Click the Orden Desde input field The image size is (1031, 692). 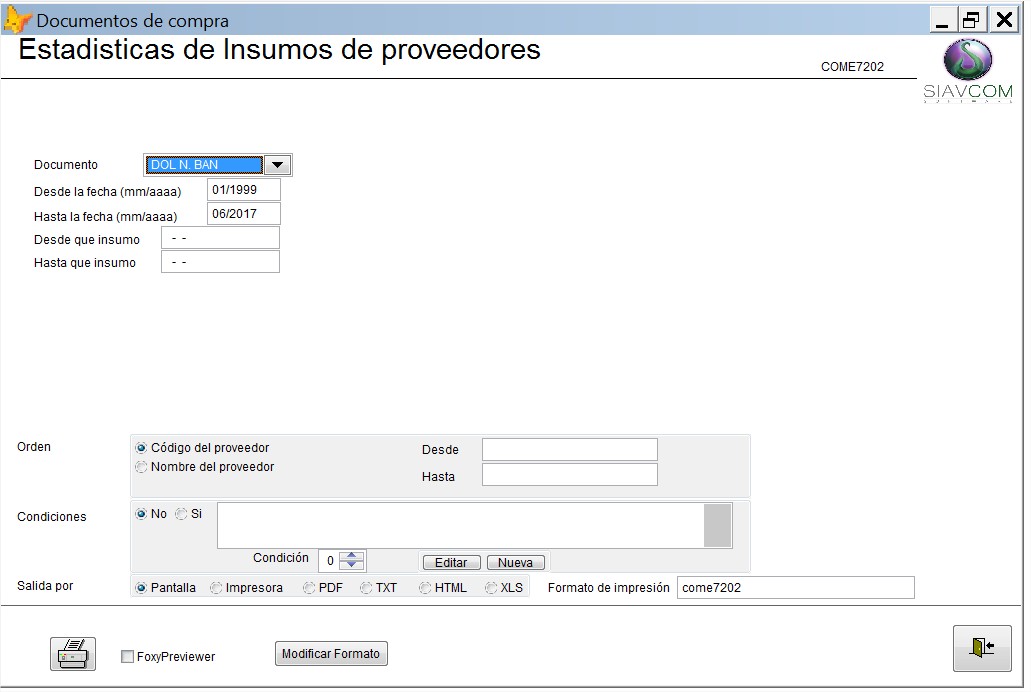tap(569, 450)
